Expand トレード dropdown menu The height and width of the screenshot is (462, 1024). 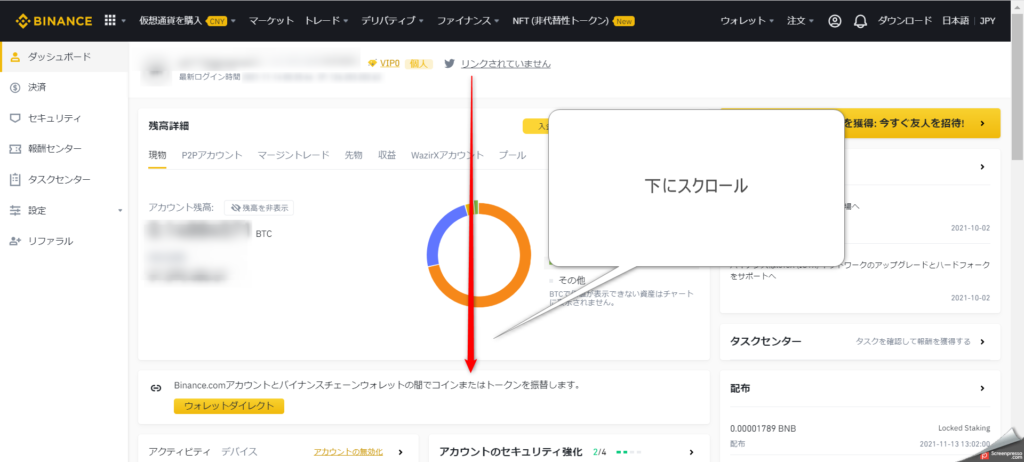coord(327,21)
